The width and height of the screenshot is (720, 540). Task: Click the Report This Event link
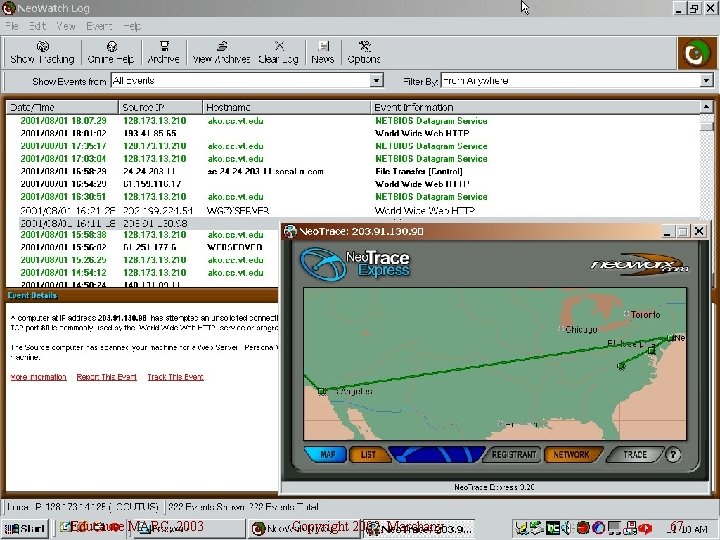tap(107, 377)
